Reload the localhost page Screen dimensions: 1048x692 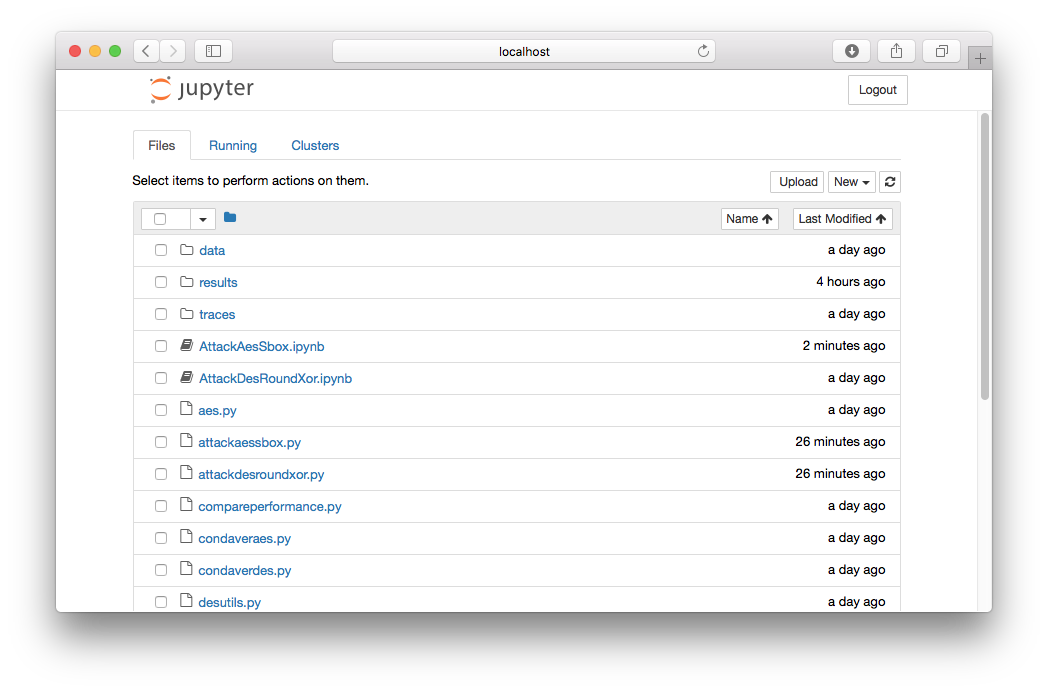[703, 51]
